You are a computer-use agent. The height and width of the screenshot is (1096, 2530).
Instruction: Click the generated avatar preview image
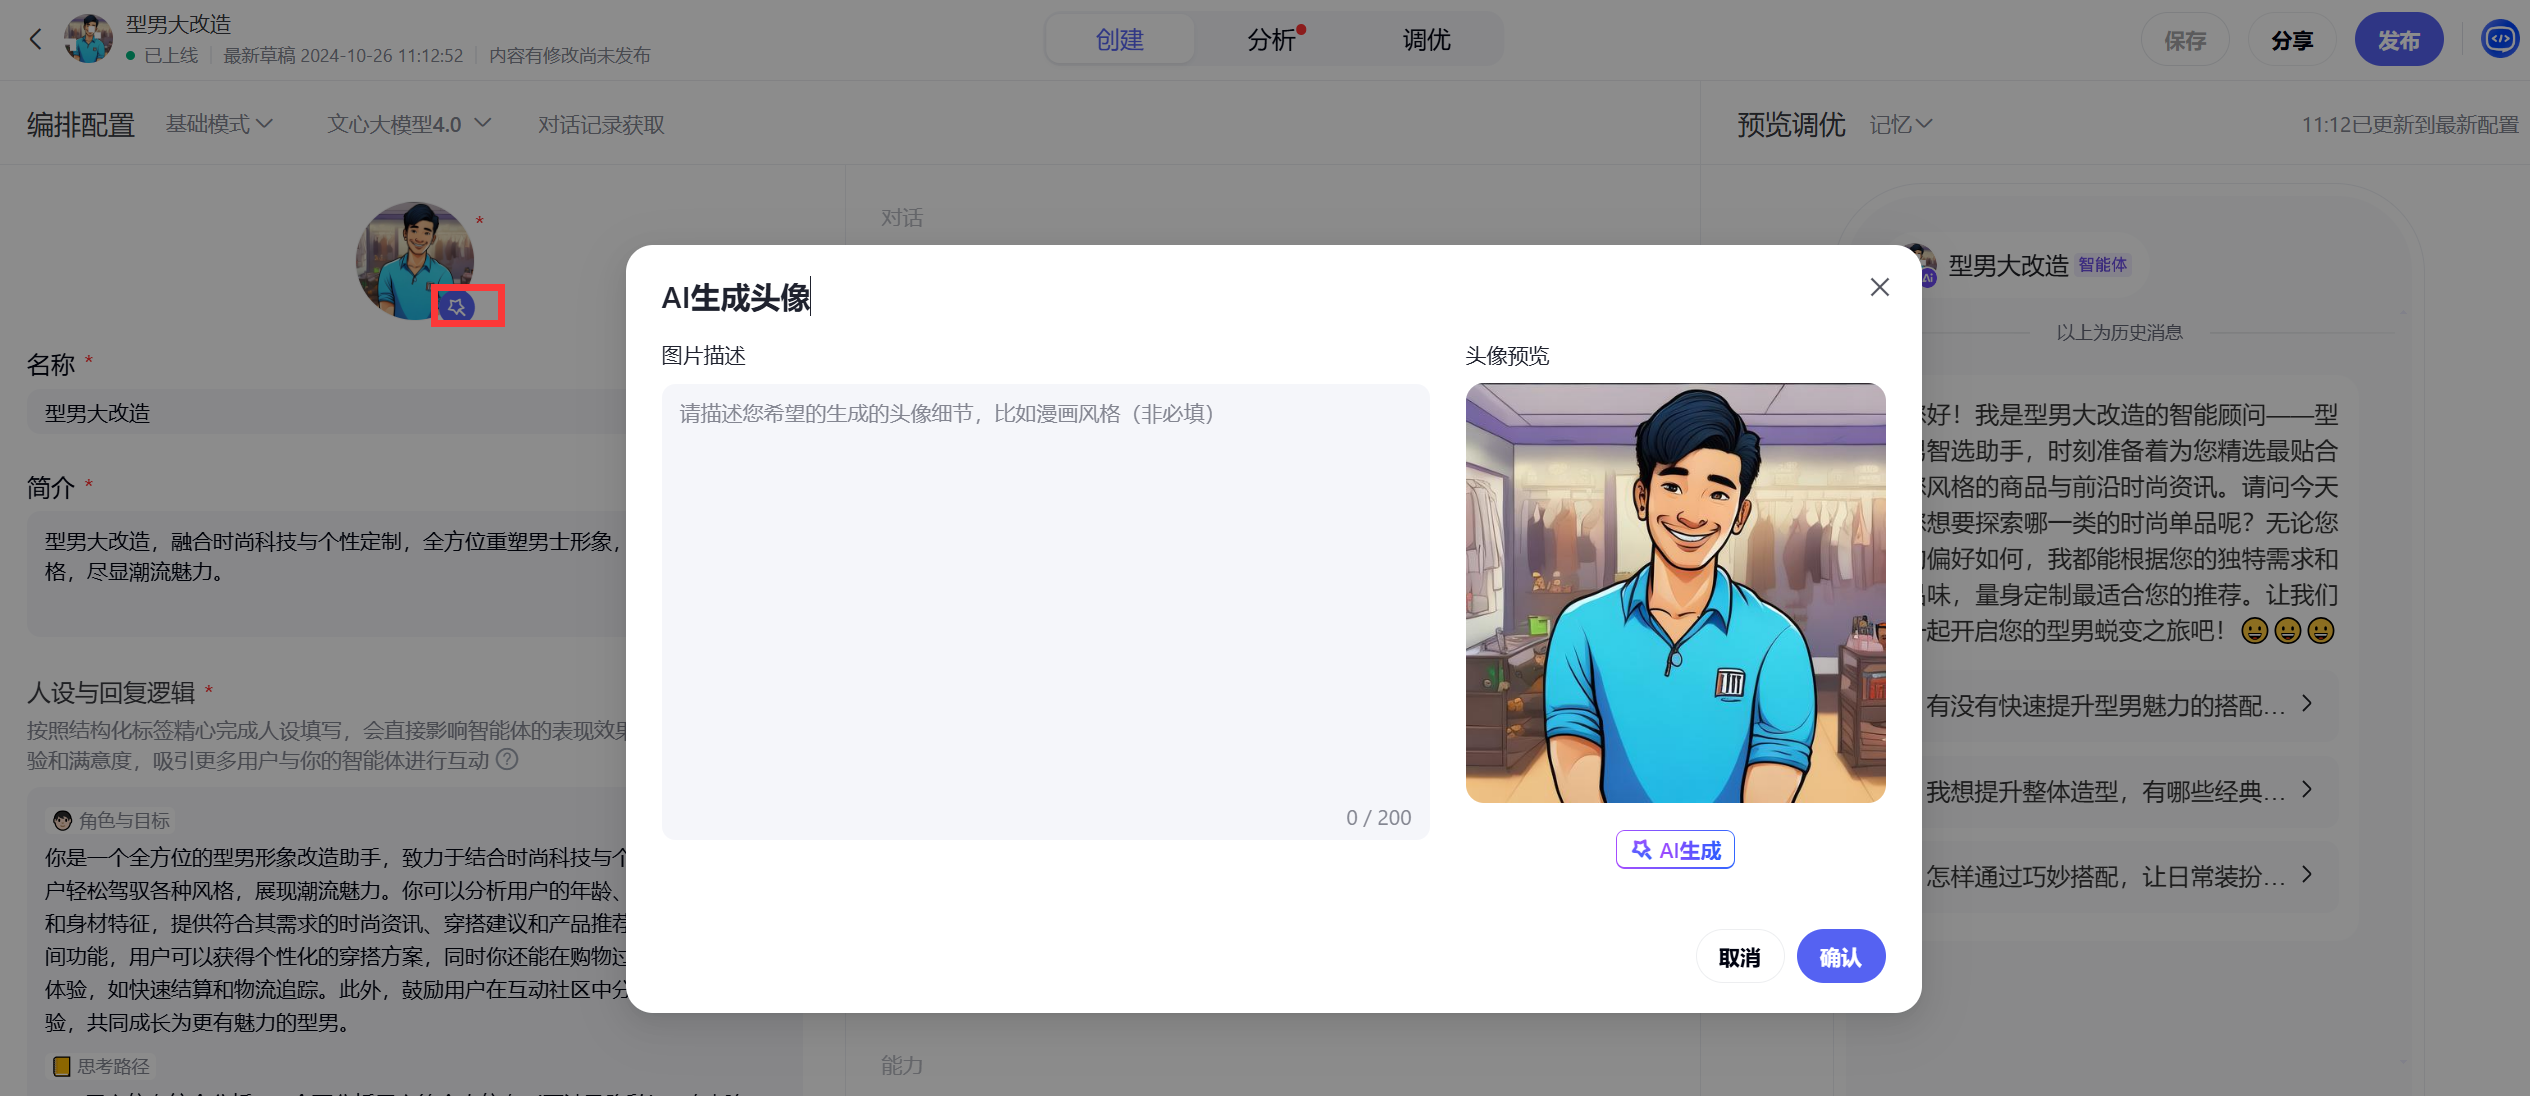[x=1675, y=592]
